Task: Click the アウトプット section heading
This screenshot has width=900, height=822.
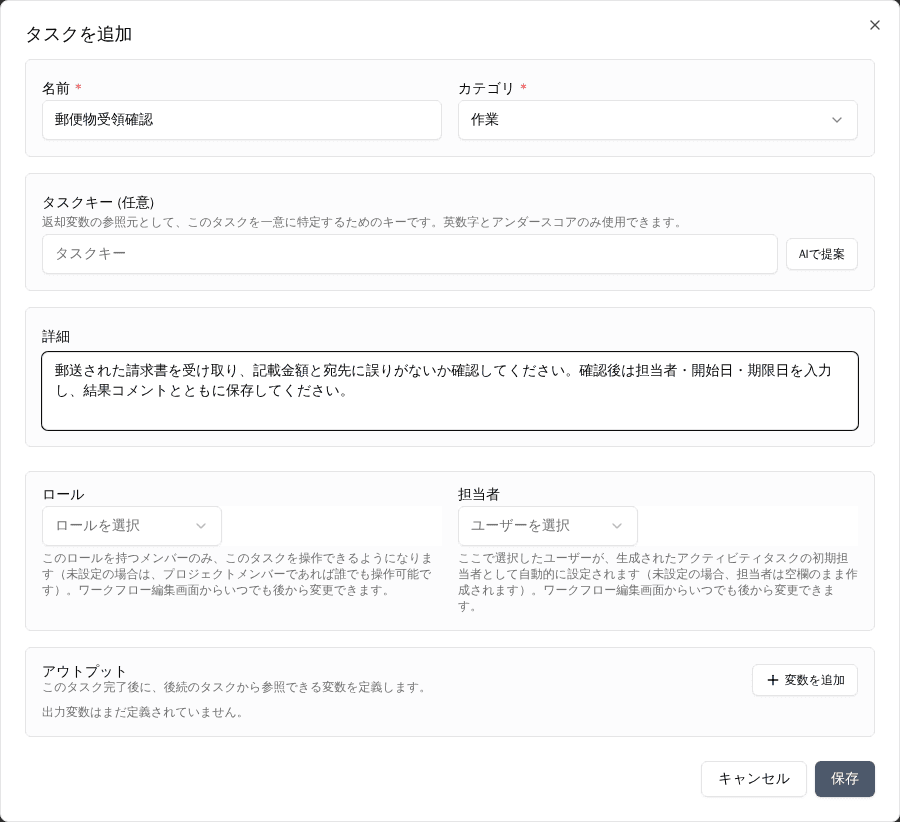Action: click(84, 671)
